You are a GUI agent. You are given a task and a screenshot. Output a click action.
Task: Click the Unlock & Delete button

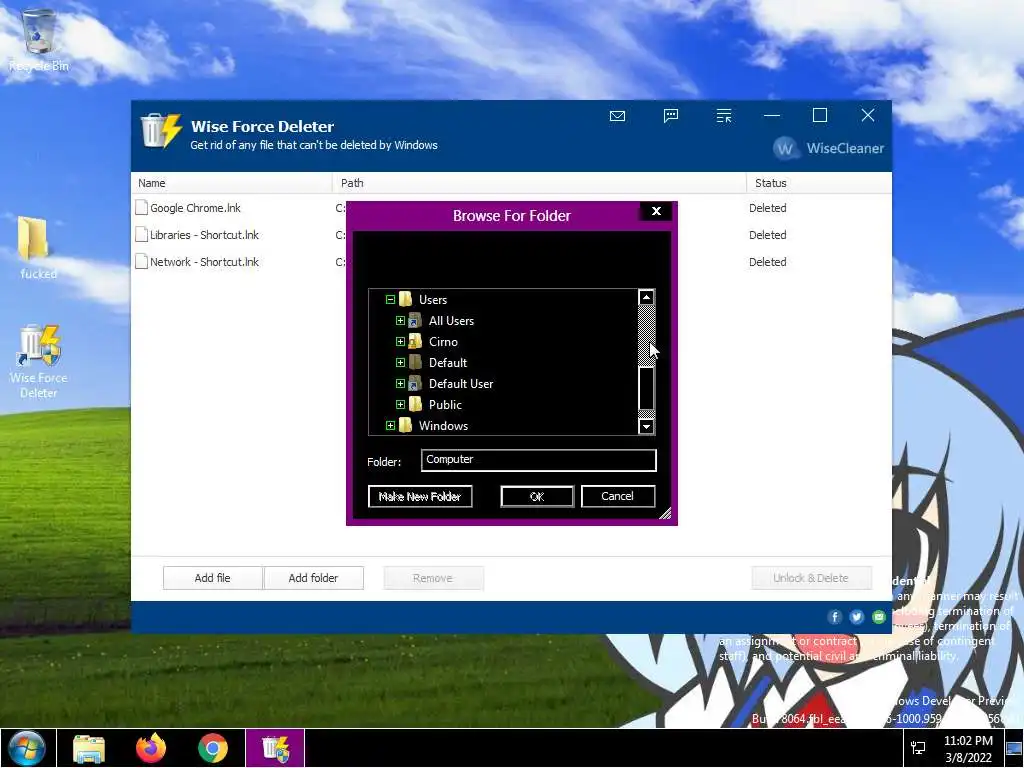811,578
